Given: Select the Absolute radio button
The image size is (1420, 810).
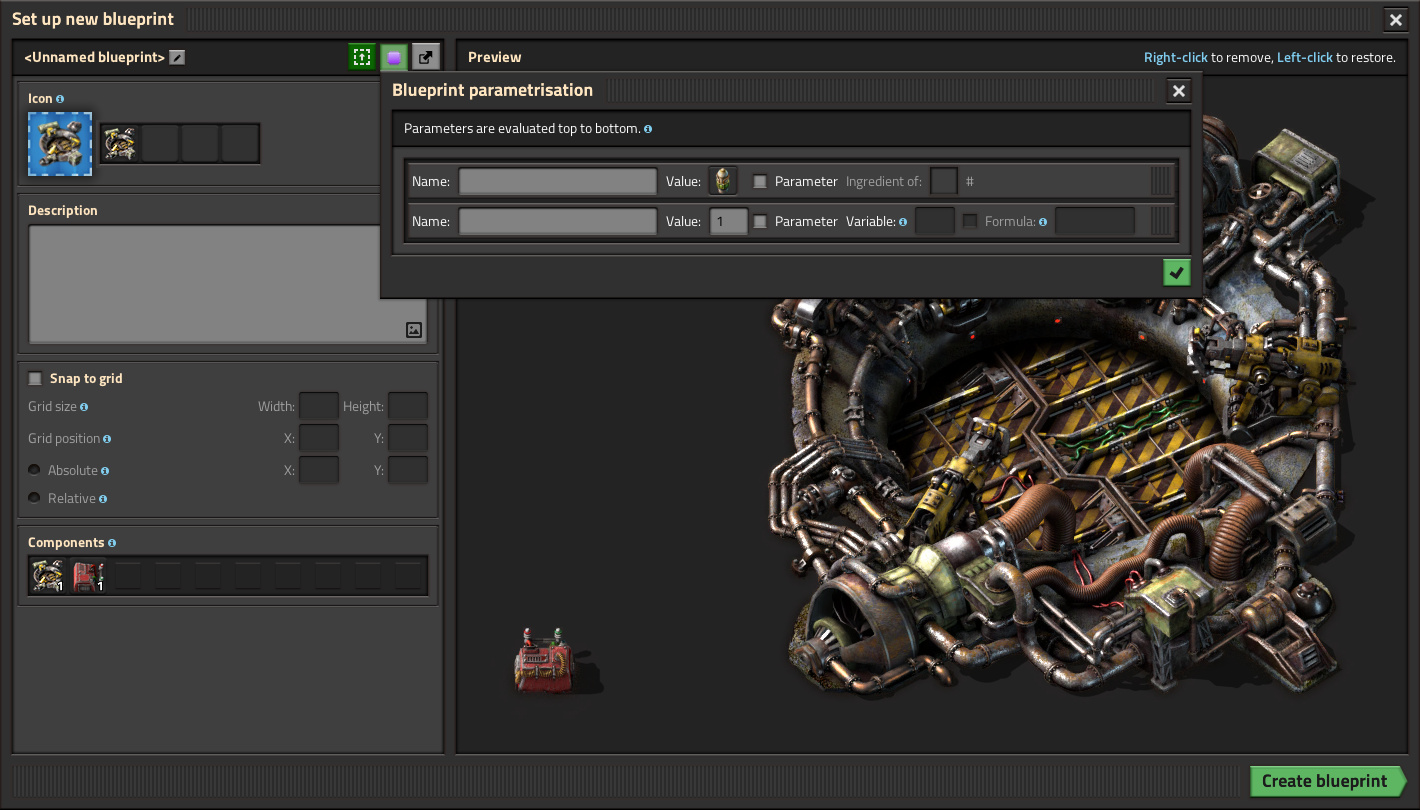Looking at the screenshot, I should pos(35,470).
